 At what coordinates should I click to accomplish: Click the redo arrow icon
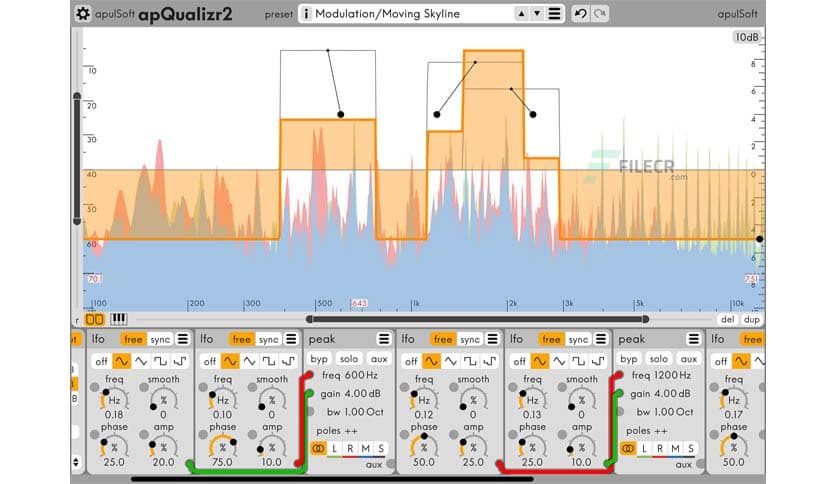[599, 14]
